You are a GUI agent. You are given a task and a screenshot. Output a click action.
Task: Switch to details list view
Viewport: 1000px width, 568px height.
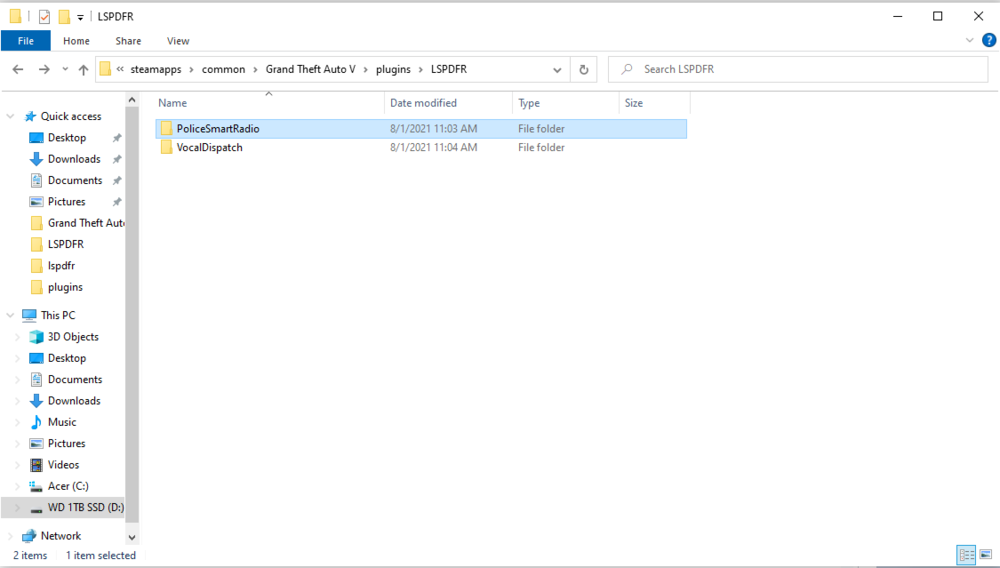pyautogui.click(x=966, y=555)
